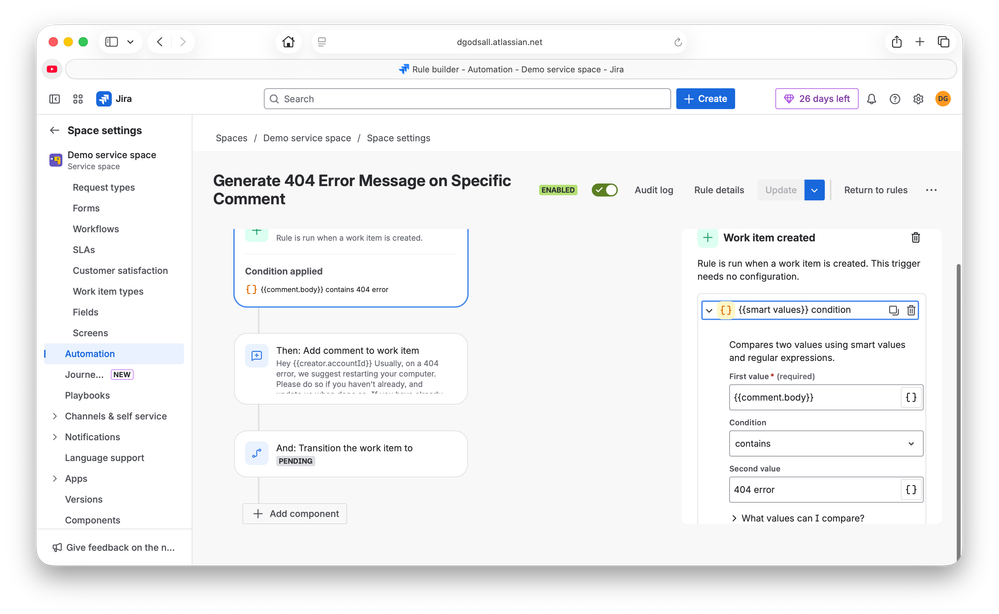Click Return to rules

(875, 190)
